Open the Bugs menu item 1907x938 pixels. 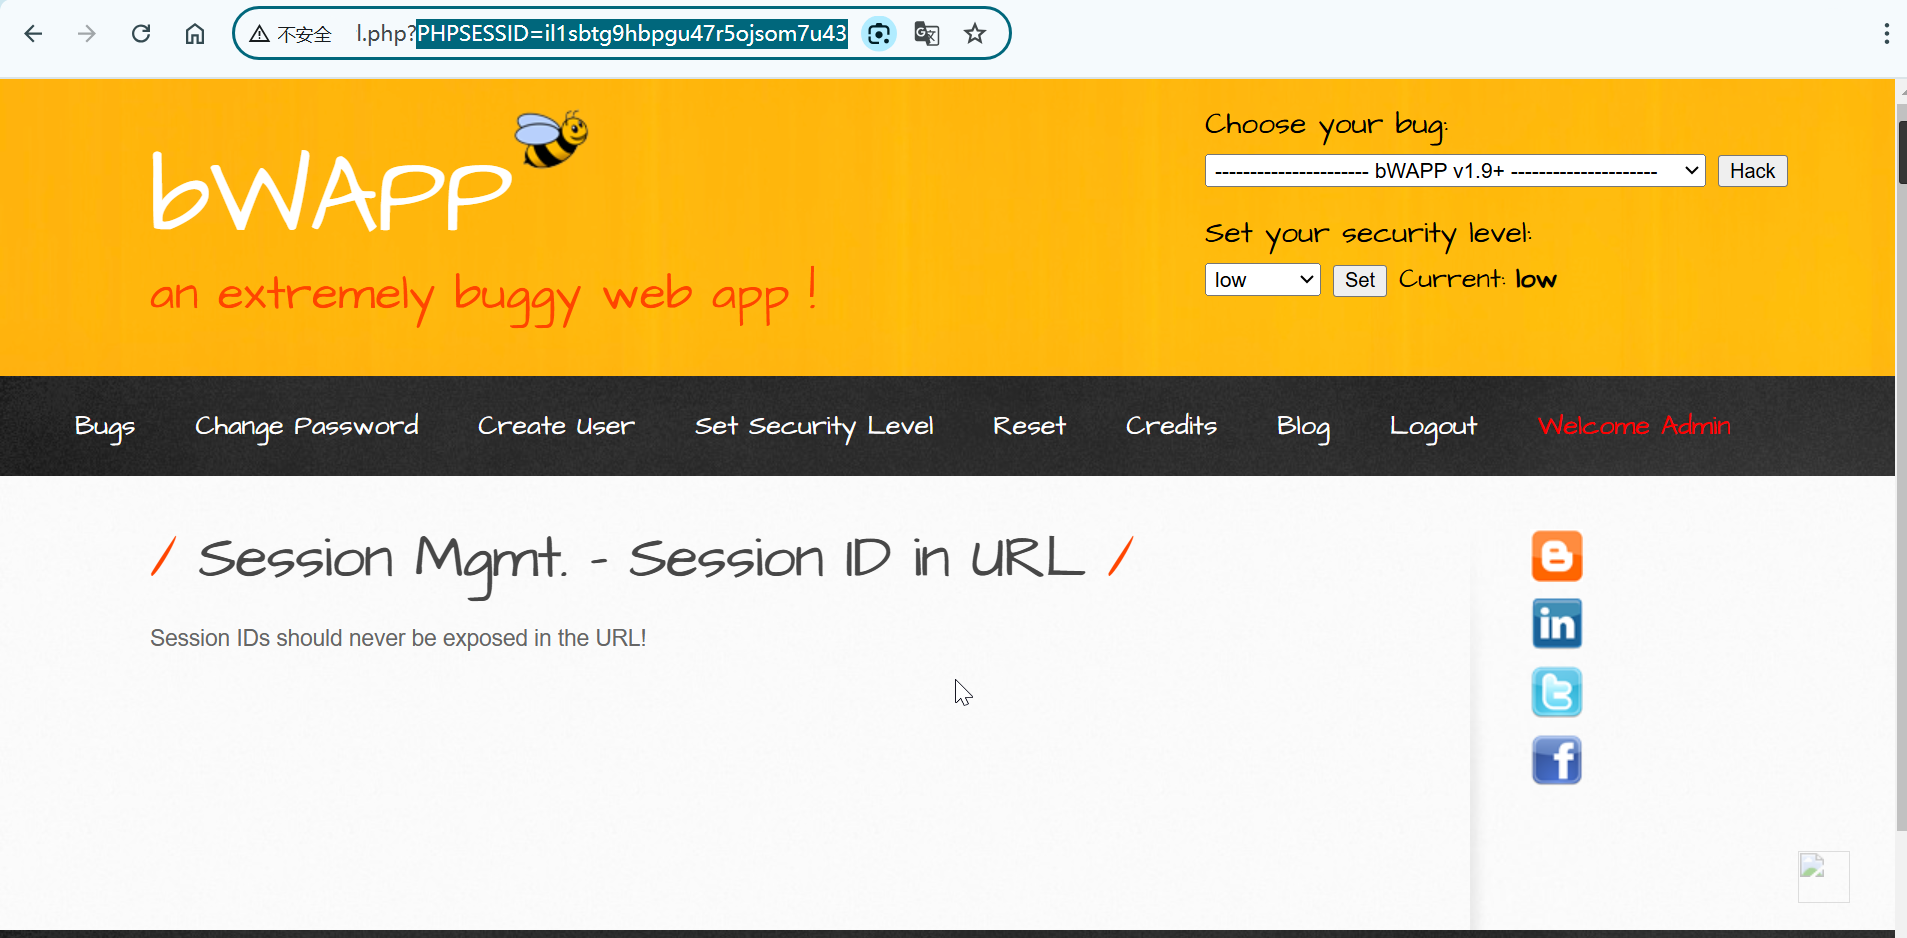[104, 426]
